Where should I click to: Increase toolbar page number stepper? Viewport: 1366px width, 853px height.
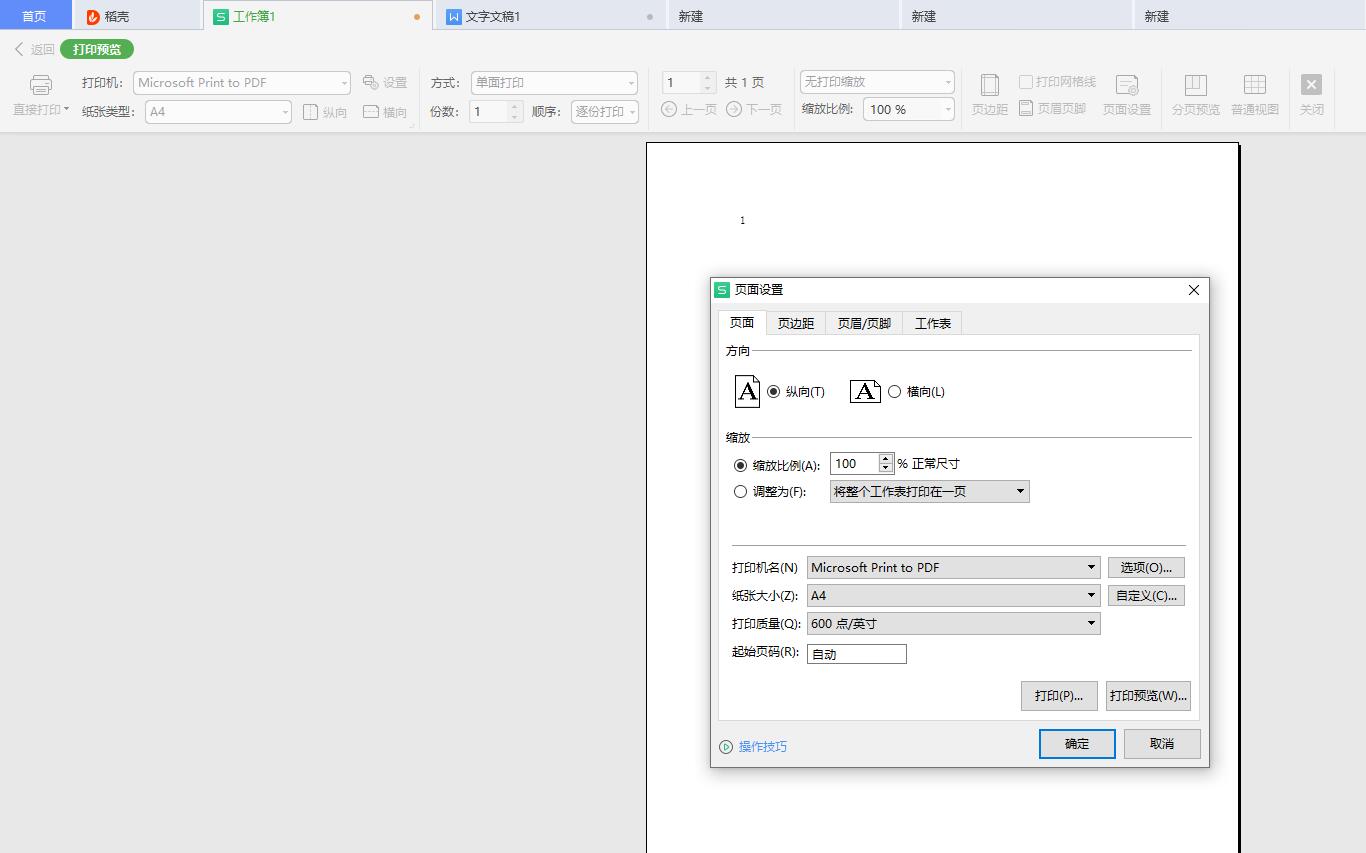708,77
